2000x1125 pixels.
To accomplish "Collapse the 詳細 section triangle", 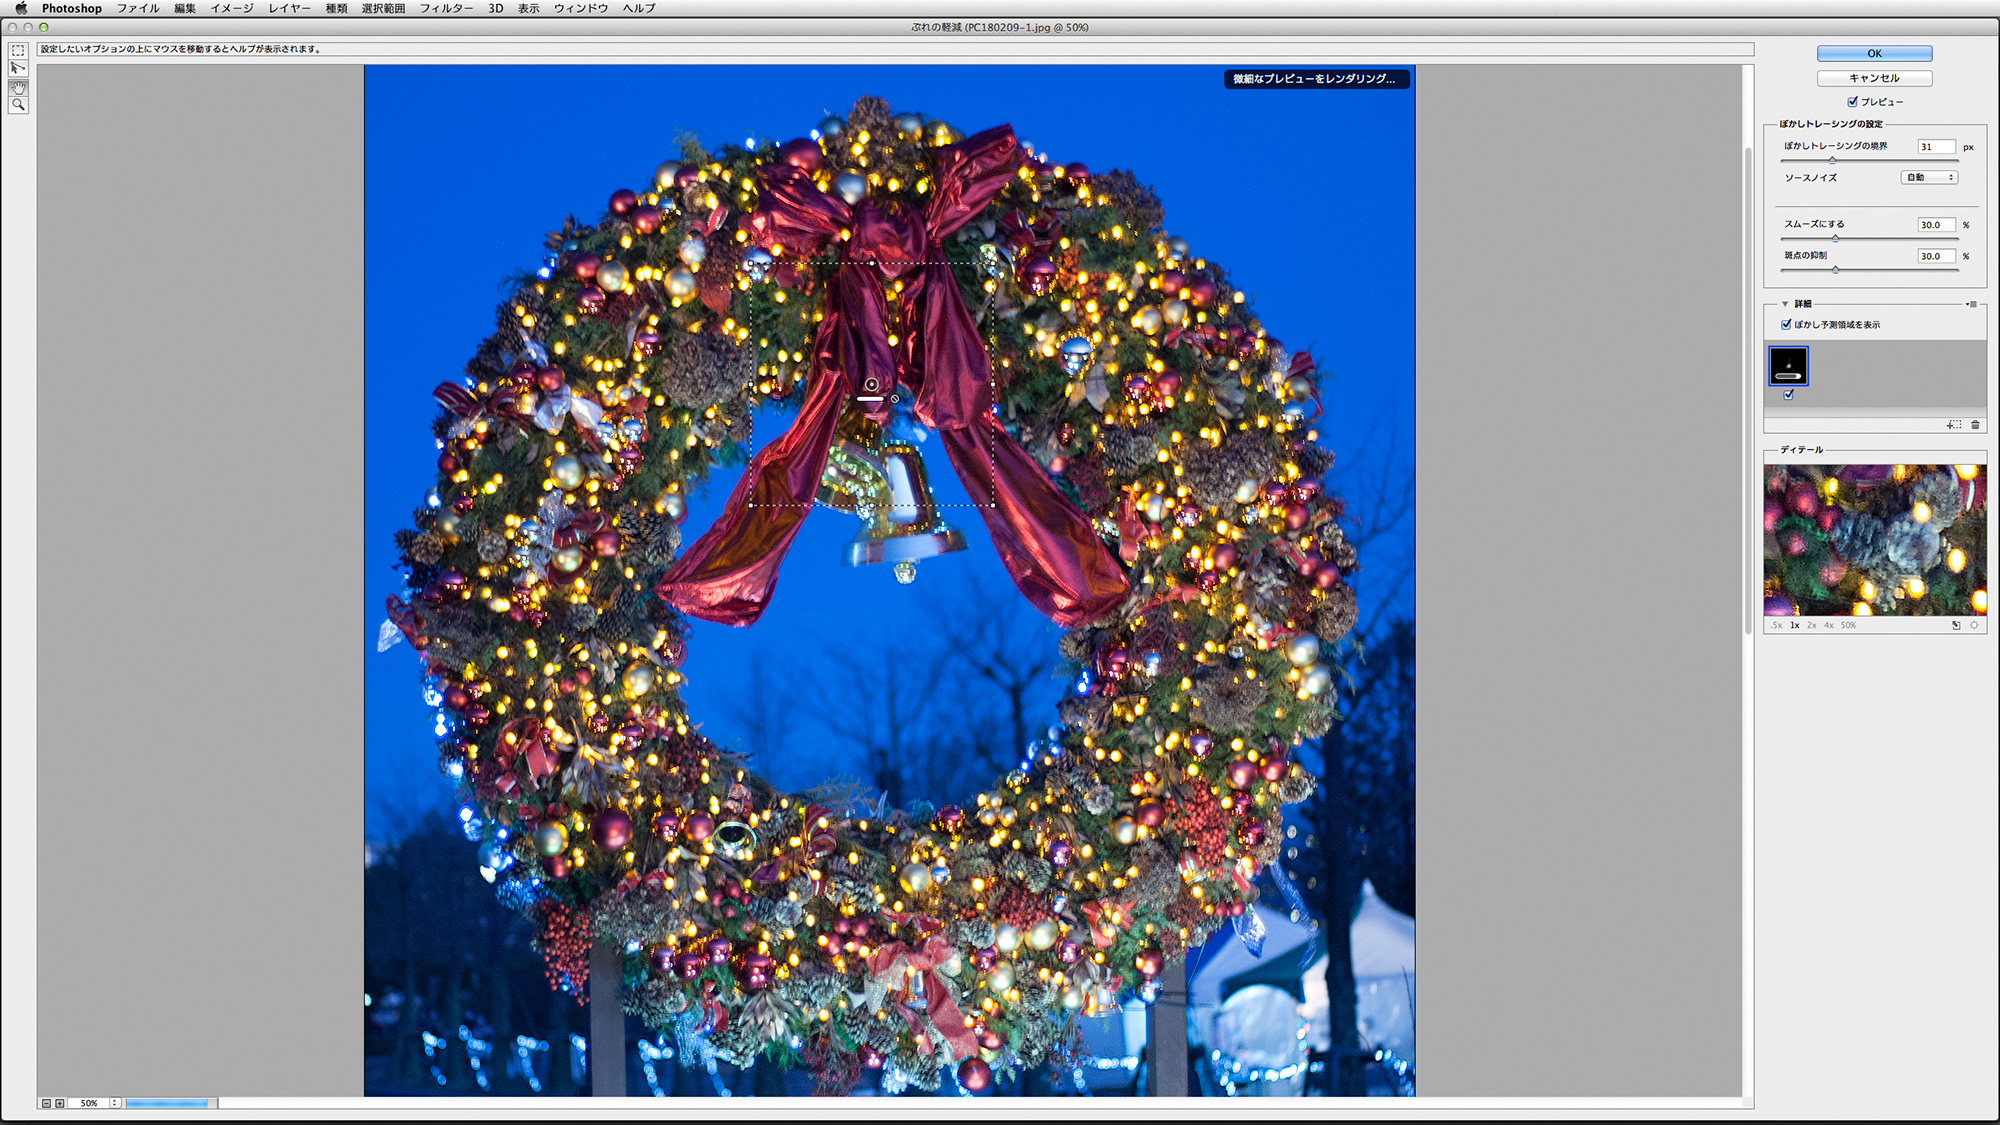I will click(x=1785, y=304).
